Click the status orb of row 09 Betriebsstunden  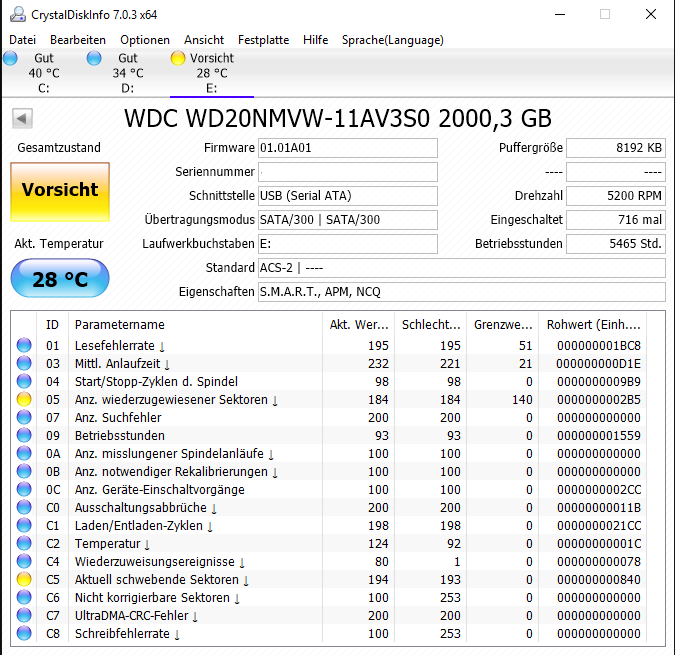(24, 435)
